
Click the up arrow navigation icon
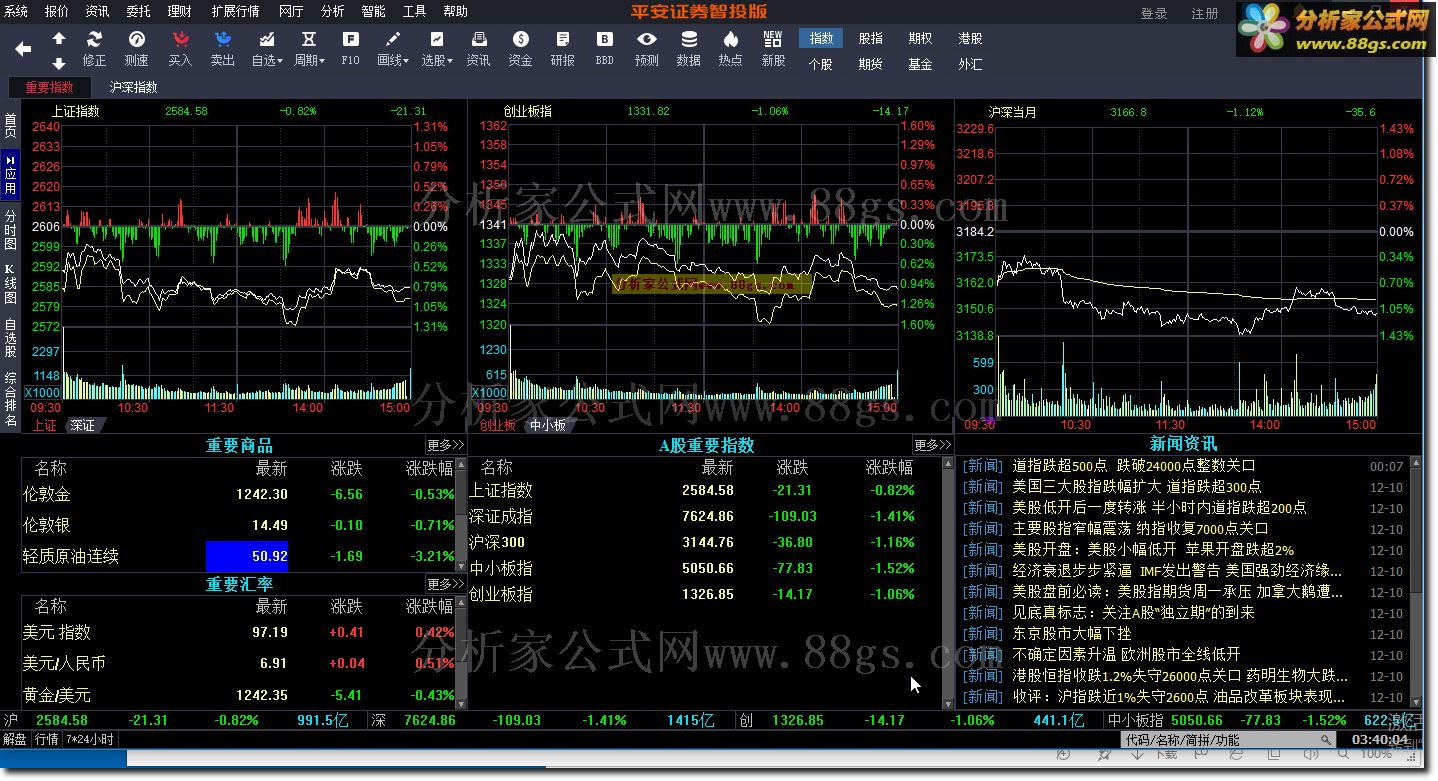[59, 38]
